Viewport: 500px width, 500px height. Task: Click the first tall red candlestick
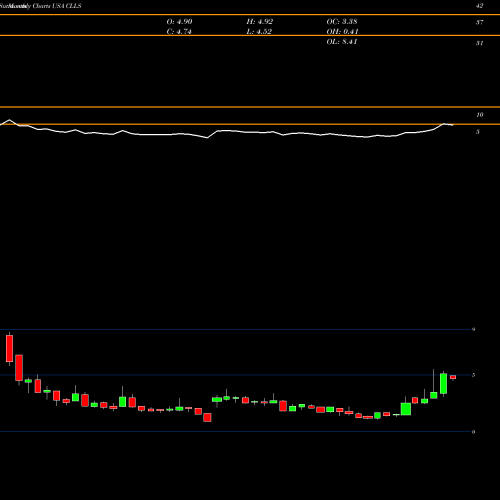click(9, 348)
